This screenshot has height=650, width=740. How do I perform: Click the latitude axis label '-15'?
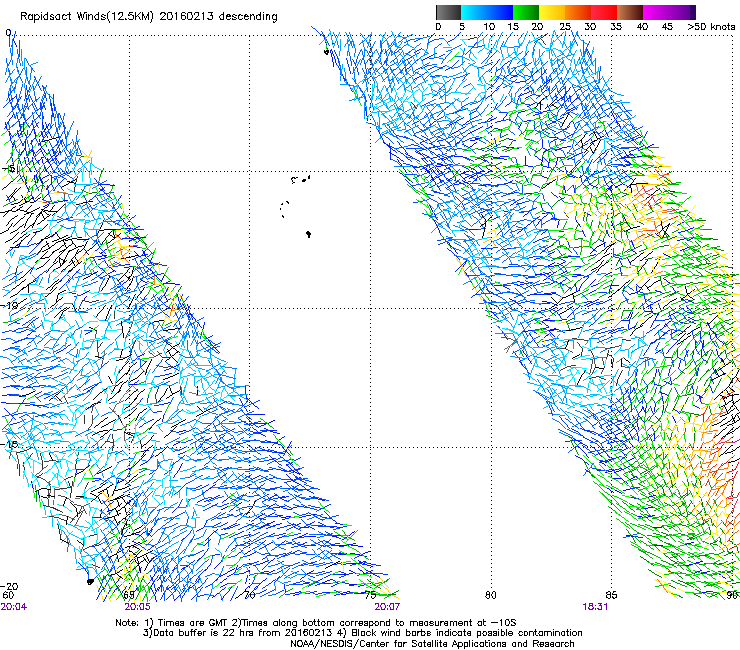point(10,444)
